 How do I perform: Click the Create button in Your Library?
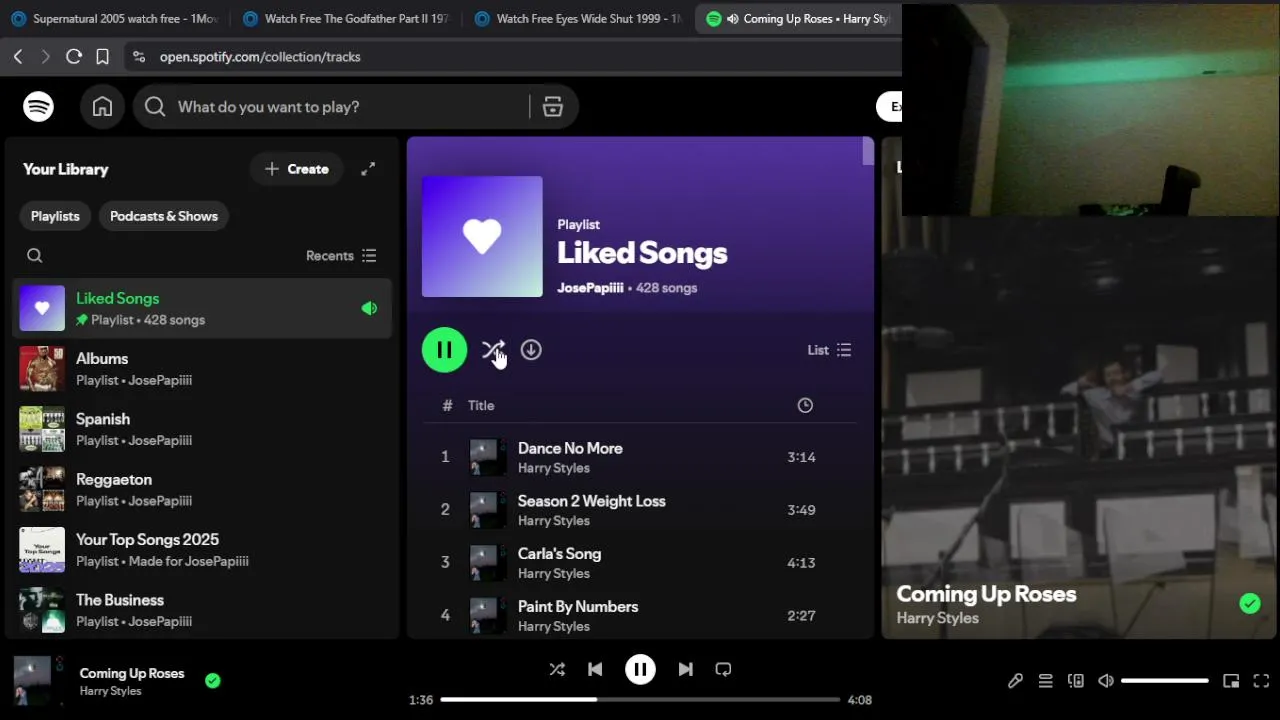pyautogui.click(x=296, y=169)
